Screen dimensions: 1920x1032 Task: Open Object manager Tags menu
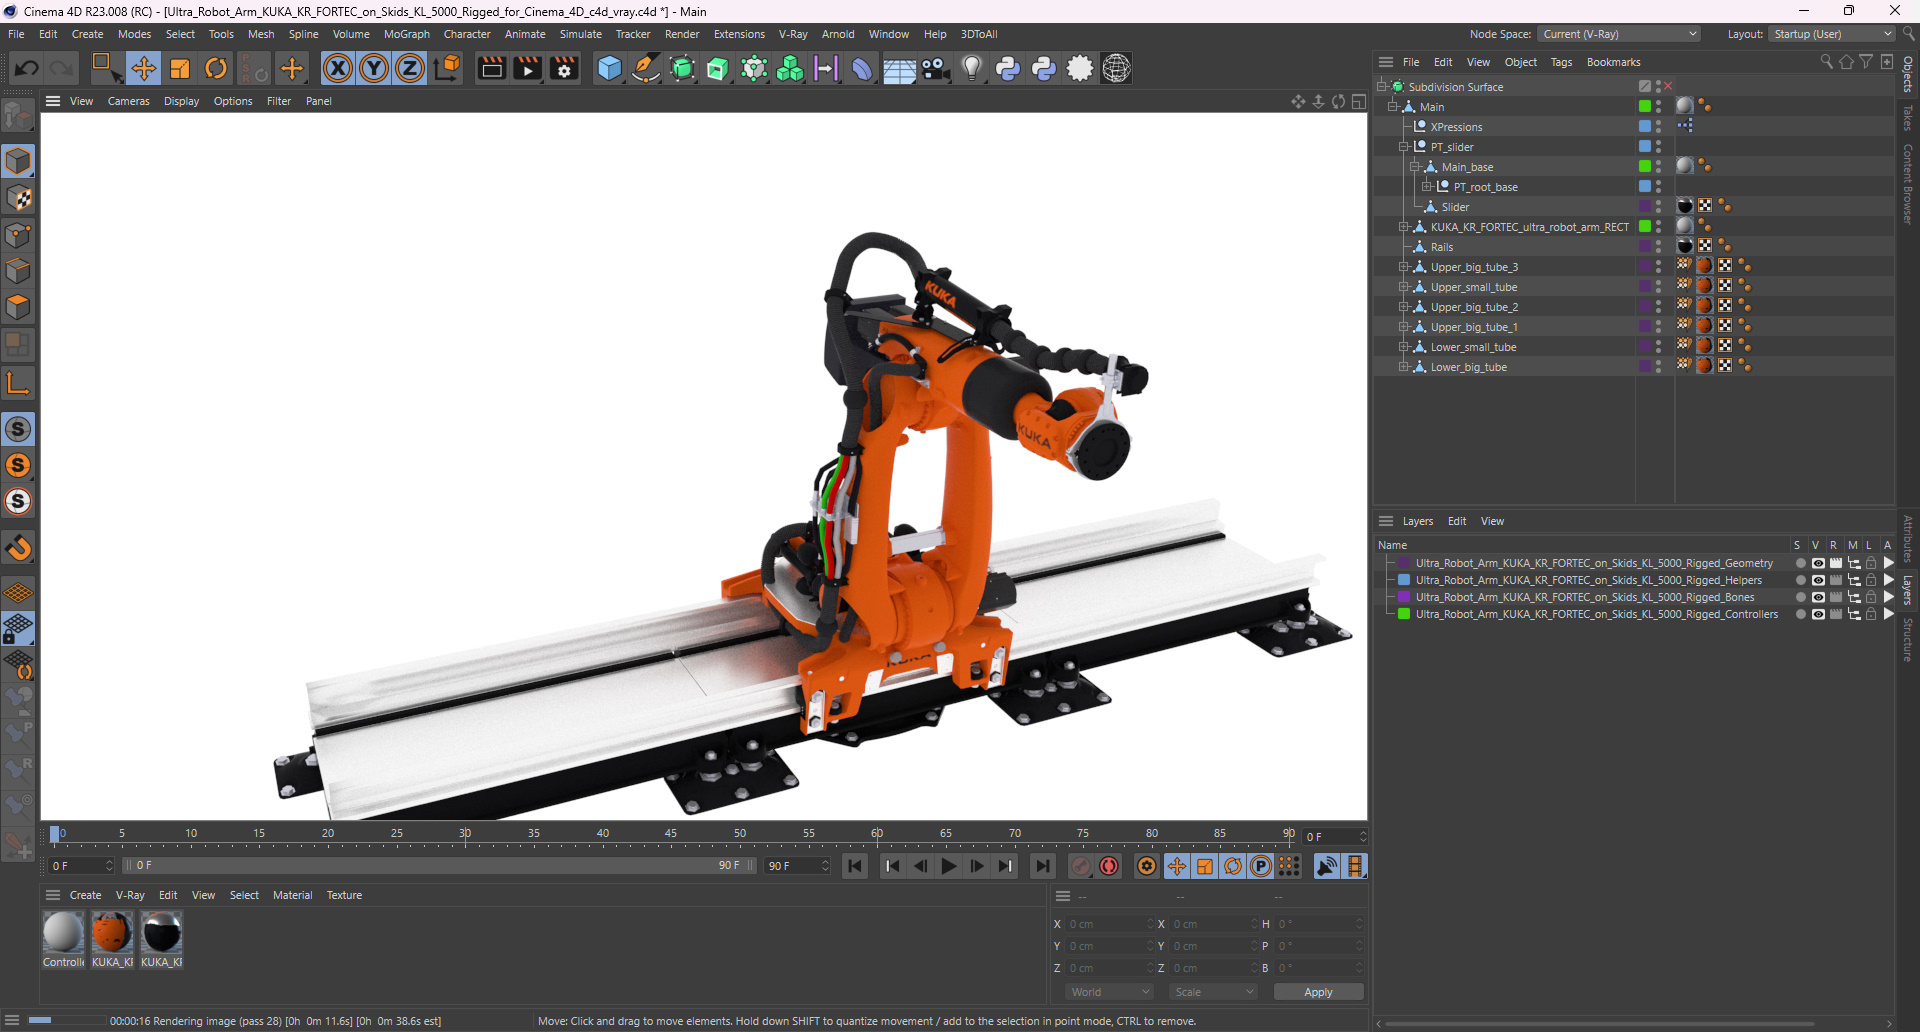coord(1561,62)
